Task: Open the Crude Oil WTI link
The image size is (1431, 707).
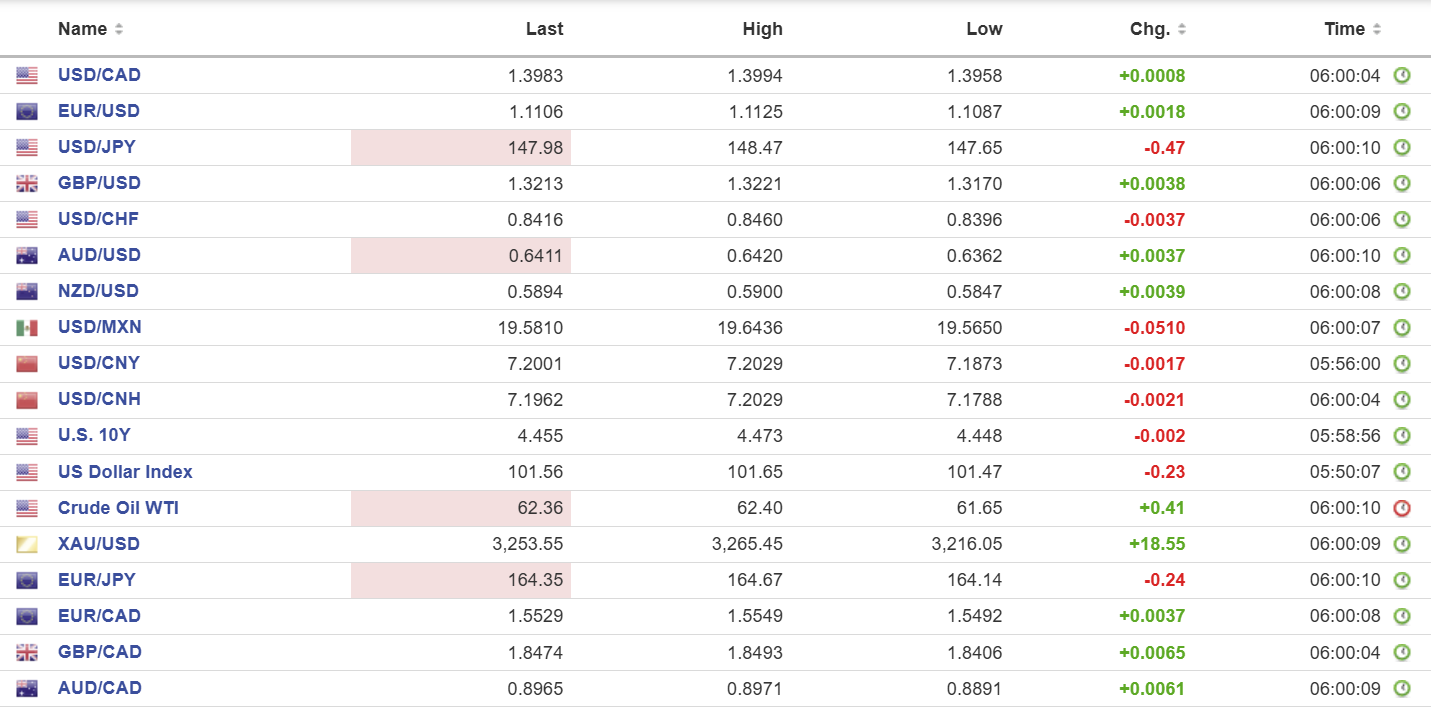Action: (118, 508)
